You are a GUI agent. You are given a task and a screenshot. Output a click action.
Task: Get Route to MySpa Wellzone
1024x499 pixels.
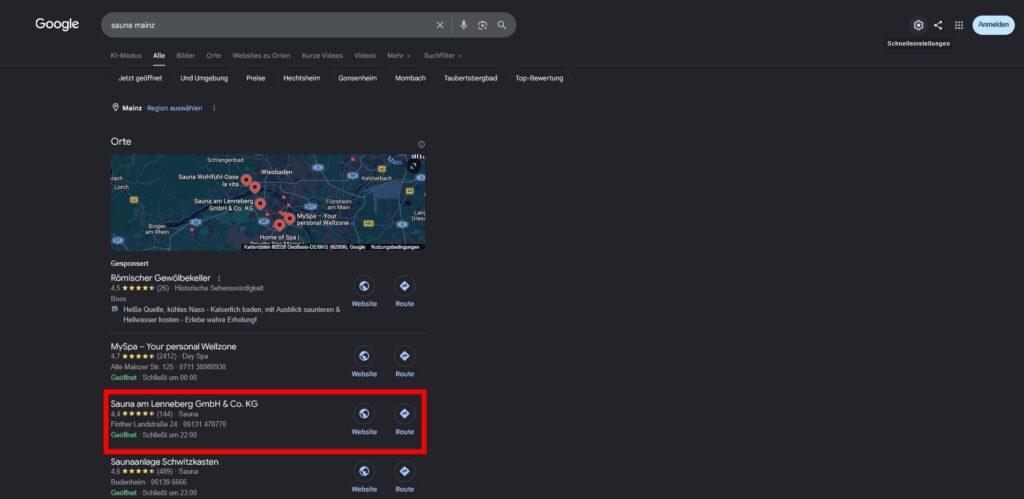coord(404,362)
